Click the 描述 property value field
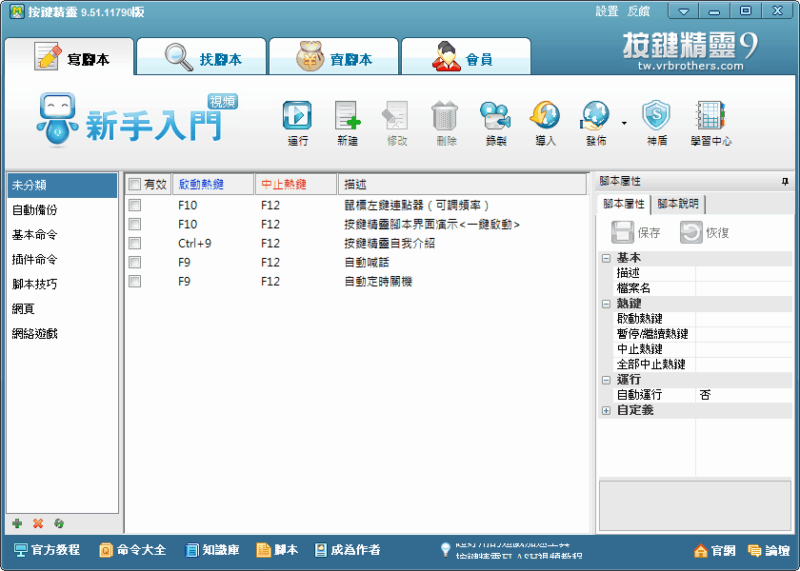The height and width of the screenshot is (571, 800). point(743,274)
